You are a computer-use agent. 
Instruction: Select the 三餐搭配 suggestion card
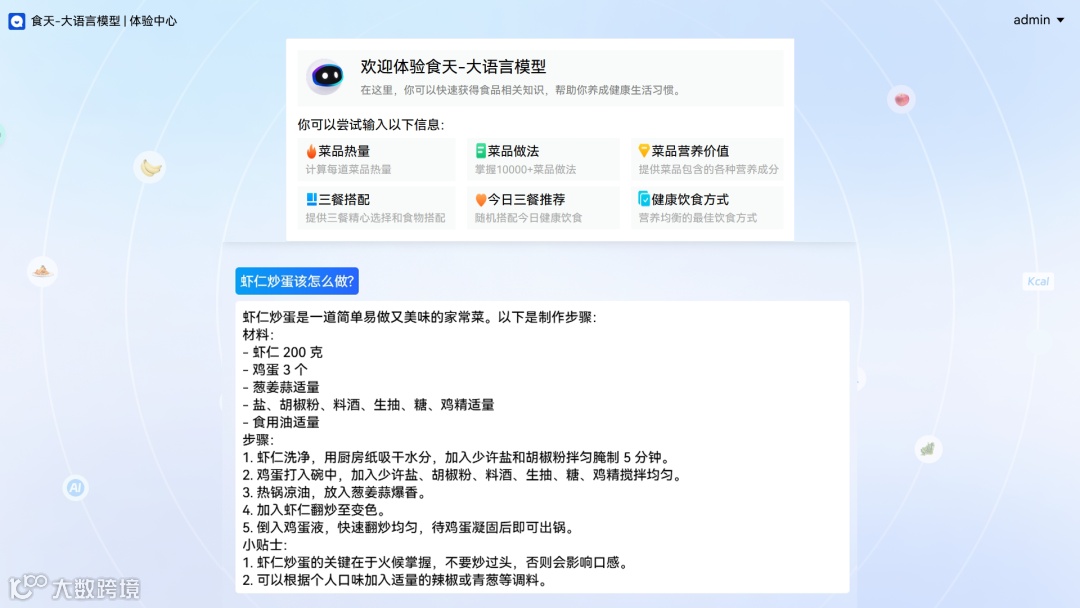tap(376, 207)
